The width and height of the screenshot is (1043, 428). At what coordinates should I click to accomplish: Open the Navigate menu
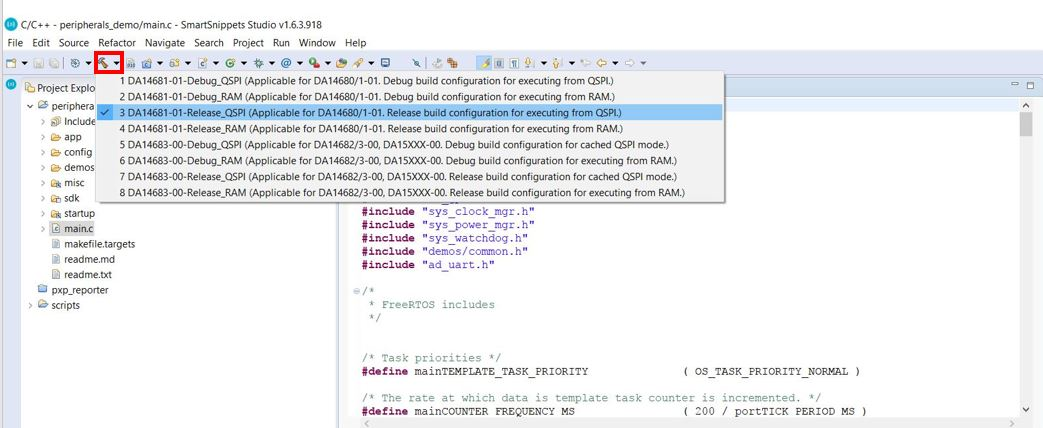click(x=165, y=43)
